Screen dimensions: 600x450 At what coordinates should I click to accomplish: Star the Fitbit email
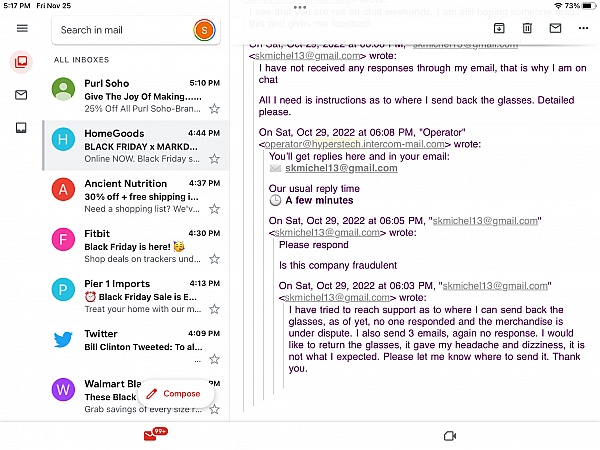pos(214,259)
